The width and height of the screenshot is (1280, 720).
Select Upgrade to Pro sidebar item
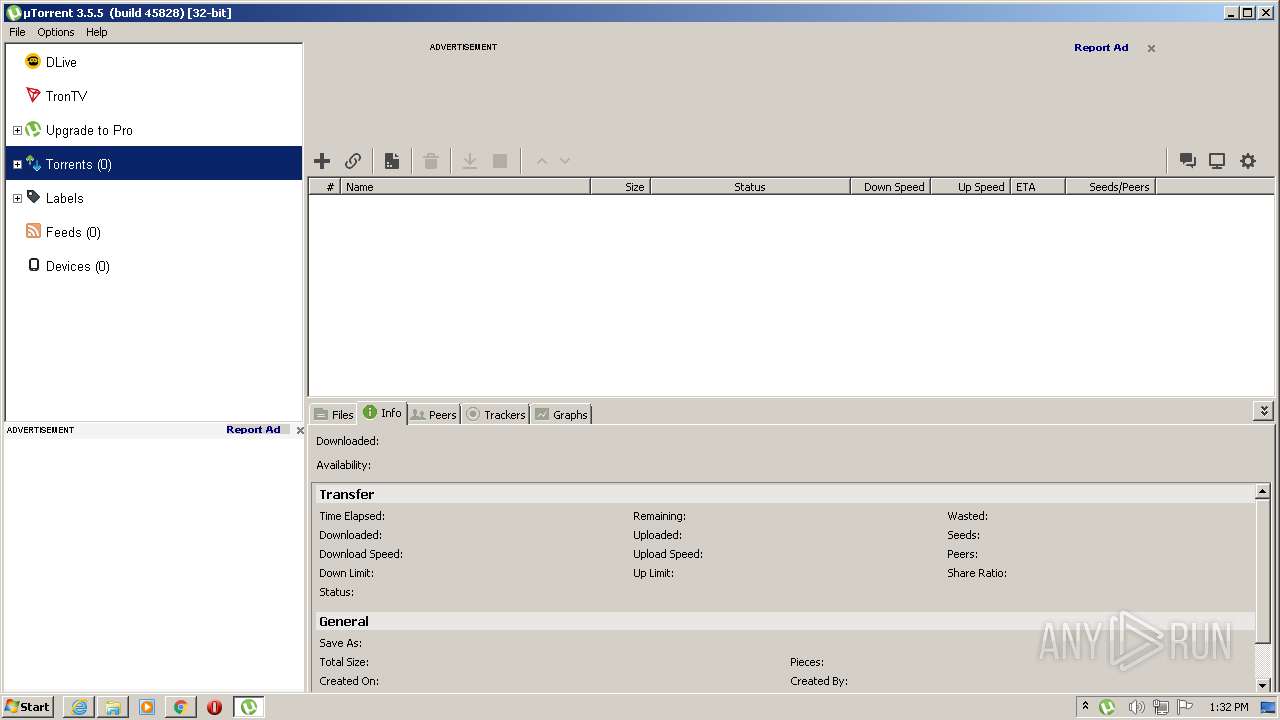coord(154,130)
